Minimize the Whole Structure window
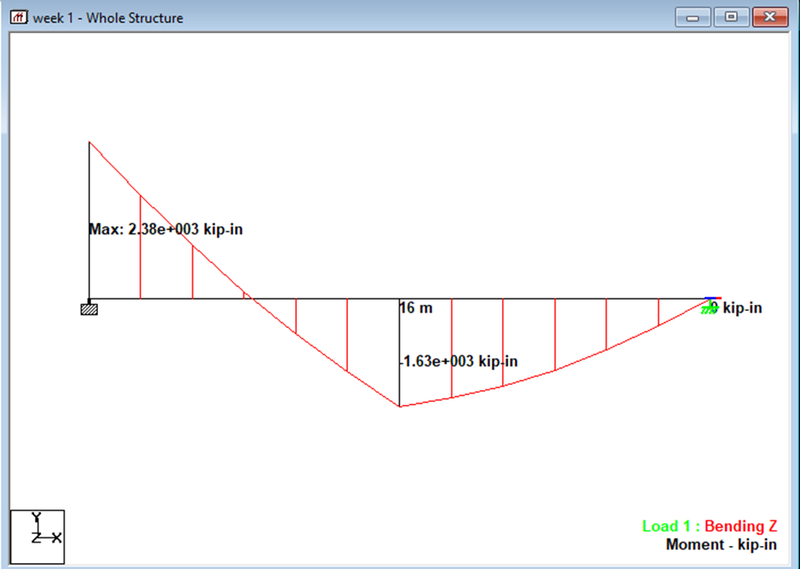 [692, 17]
